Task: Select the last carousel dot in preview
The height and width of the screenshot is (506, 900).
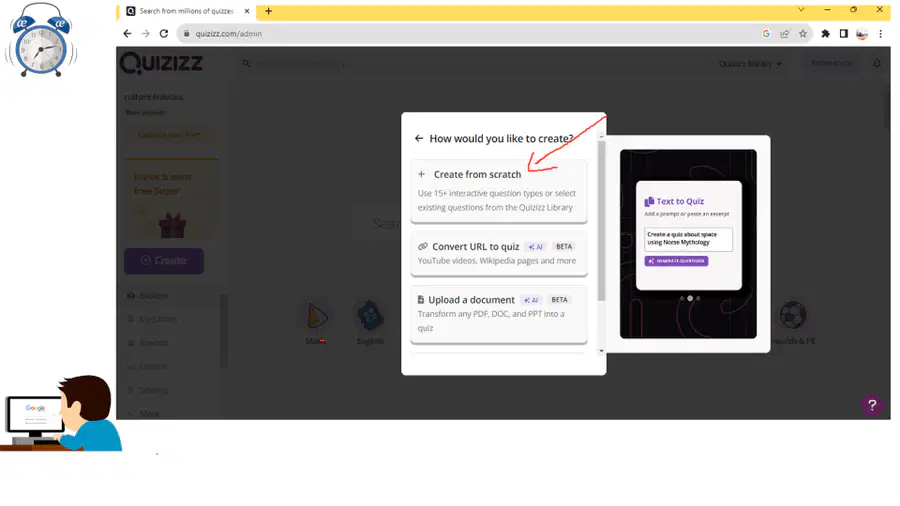Action: coord(698,298)
